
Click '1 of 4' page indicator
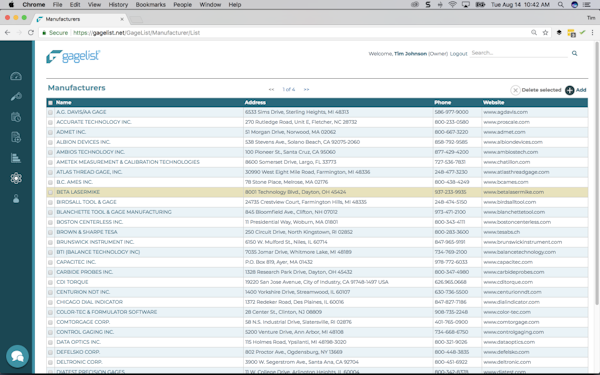click(x=289, y=90)
